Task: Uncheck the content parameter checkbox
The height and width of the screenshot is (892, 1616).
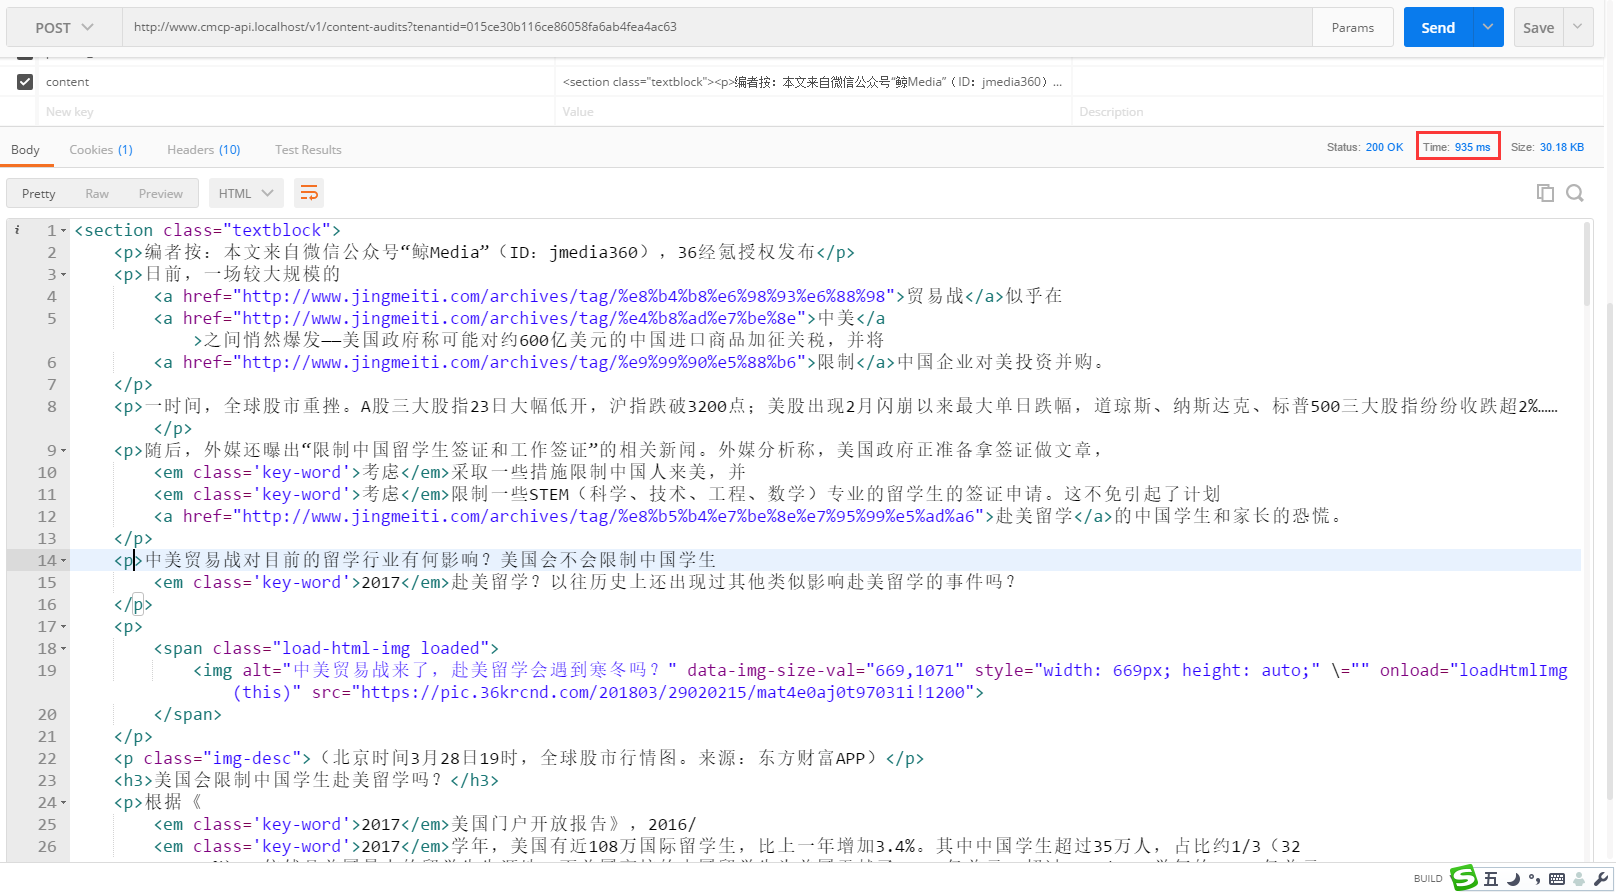Action: pyautogui.click(x=25, y=82)
